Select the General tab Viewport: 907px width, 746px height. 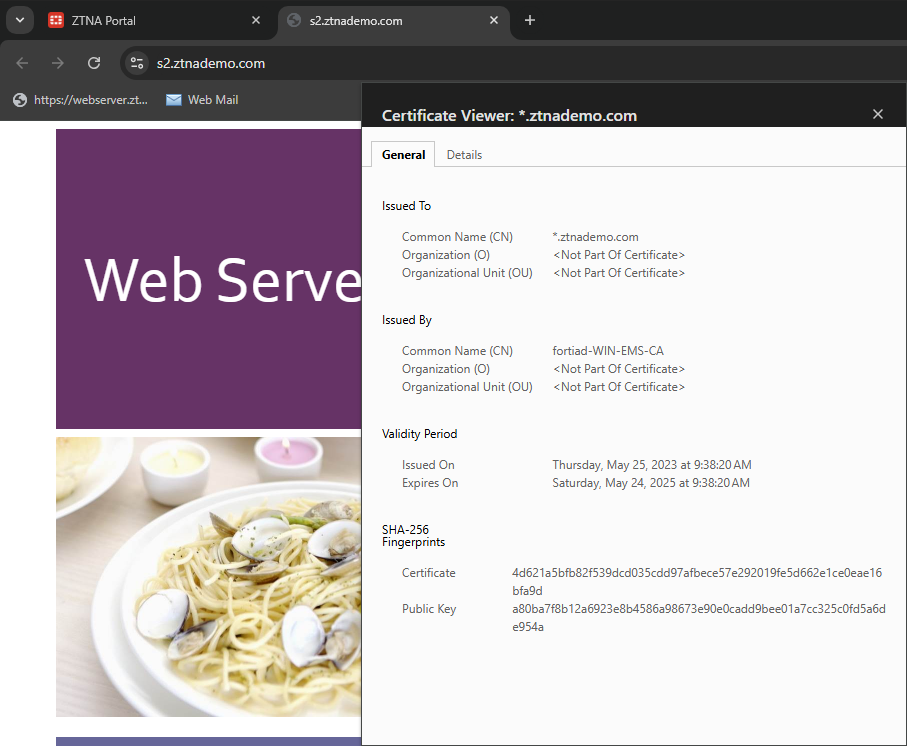click(x=403, y=154)
